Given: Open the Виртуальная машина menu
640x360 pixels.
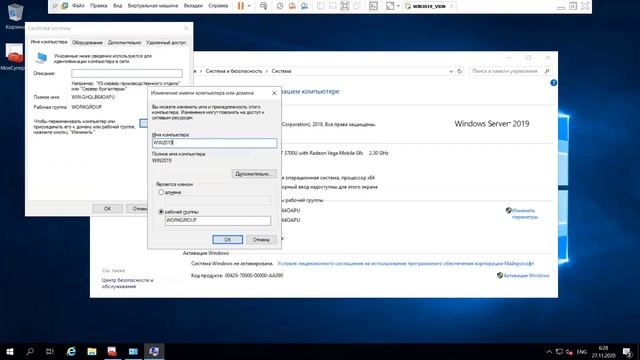Looking at the screenshot, I should 153,6.
